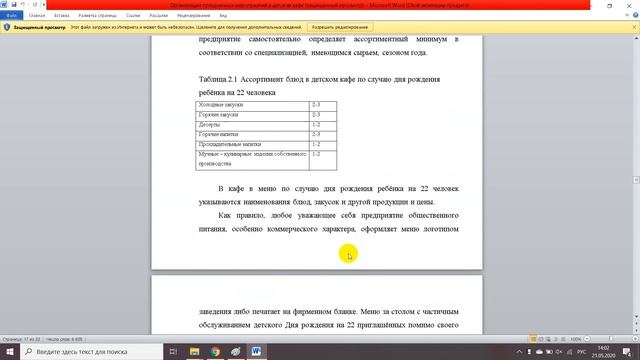Click the zoom in plus button

(x=635, y=339)
